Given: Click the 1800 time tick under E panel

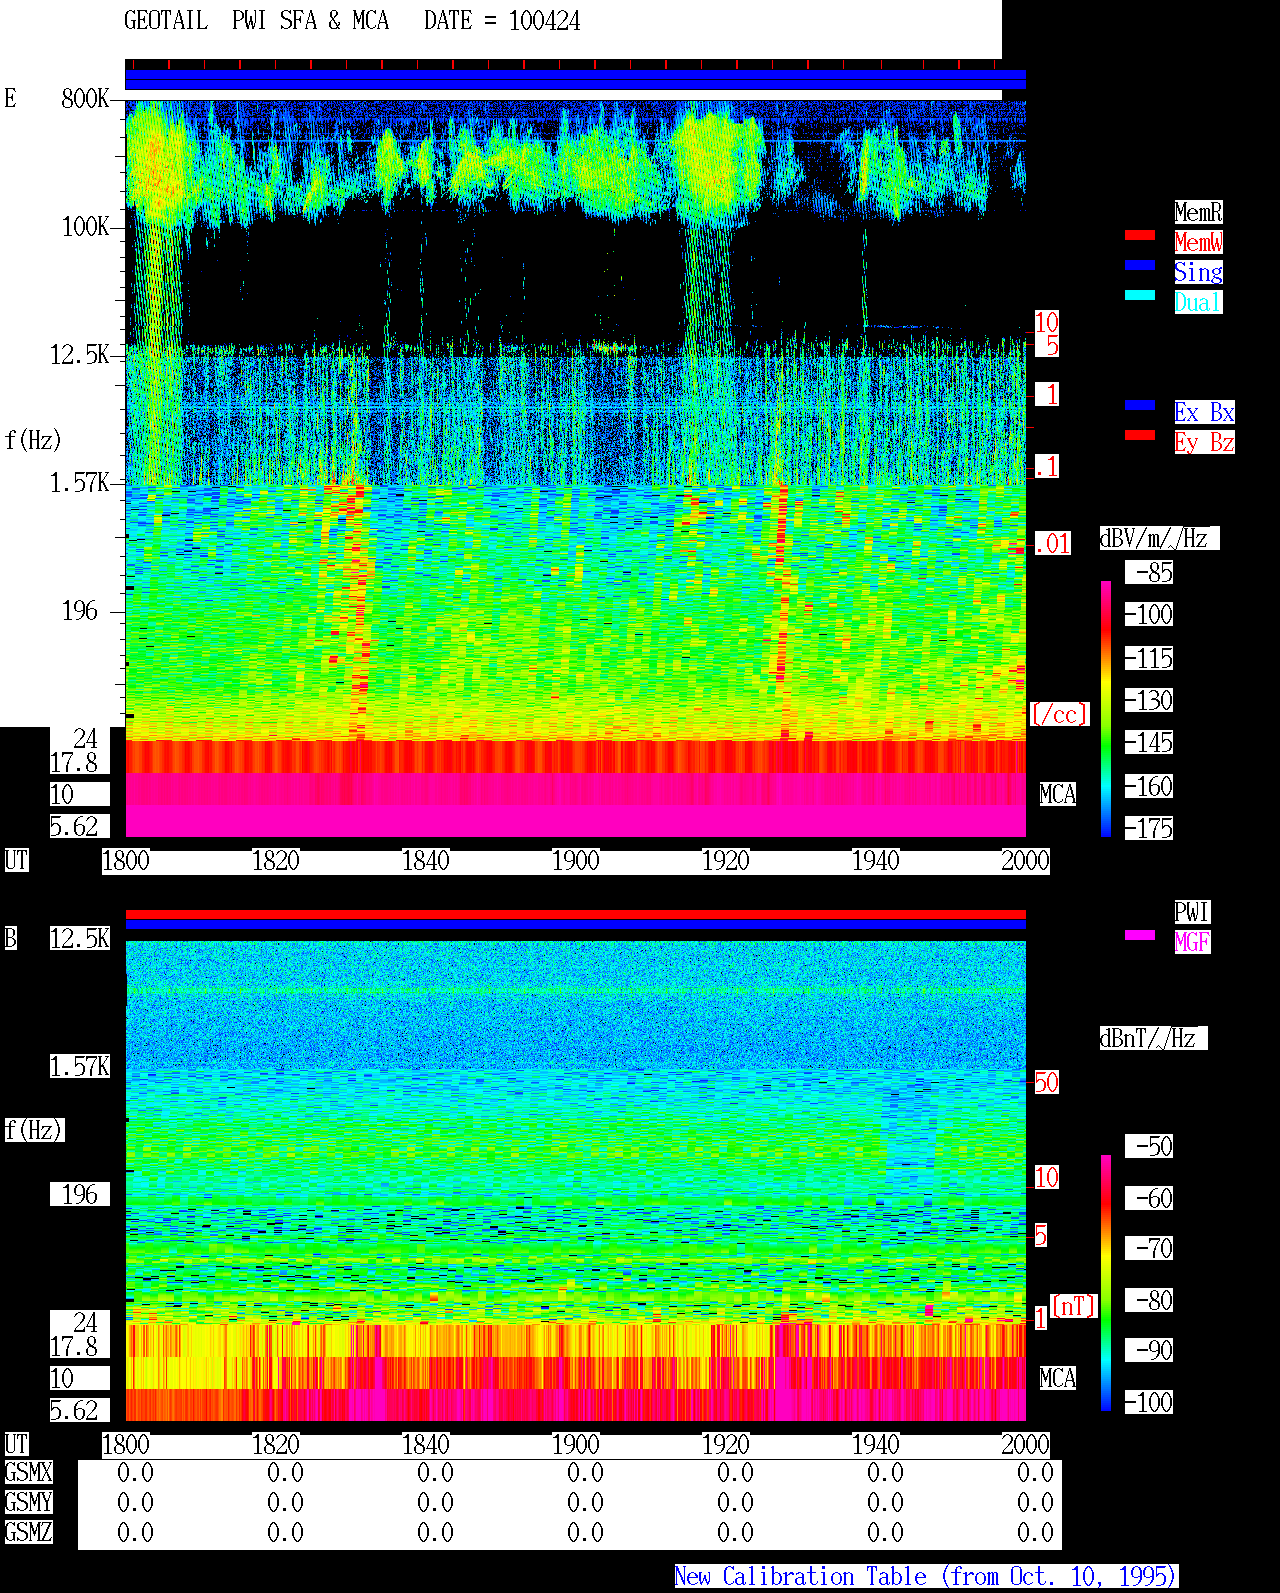Looking at the screenshot, I should pos(126,860).
